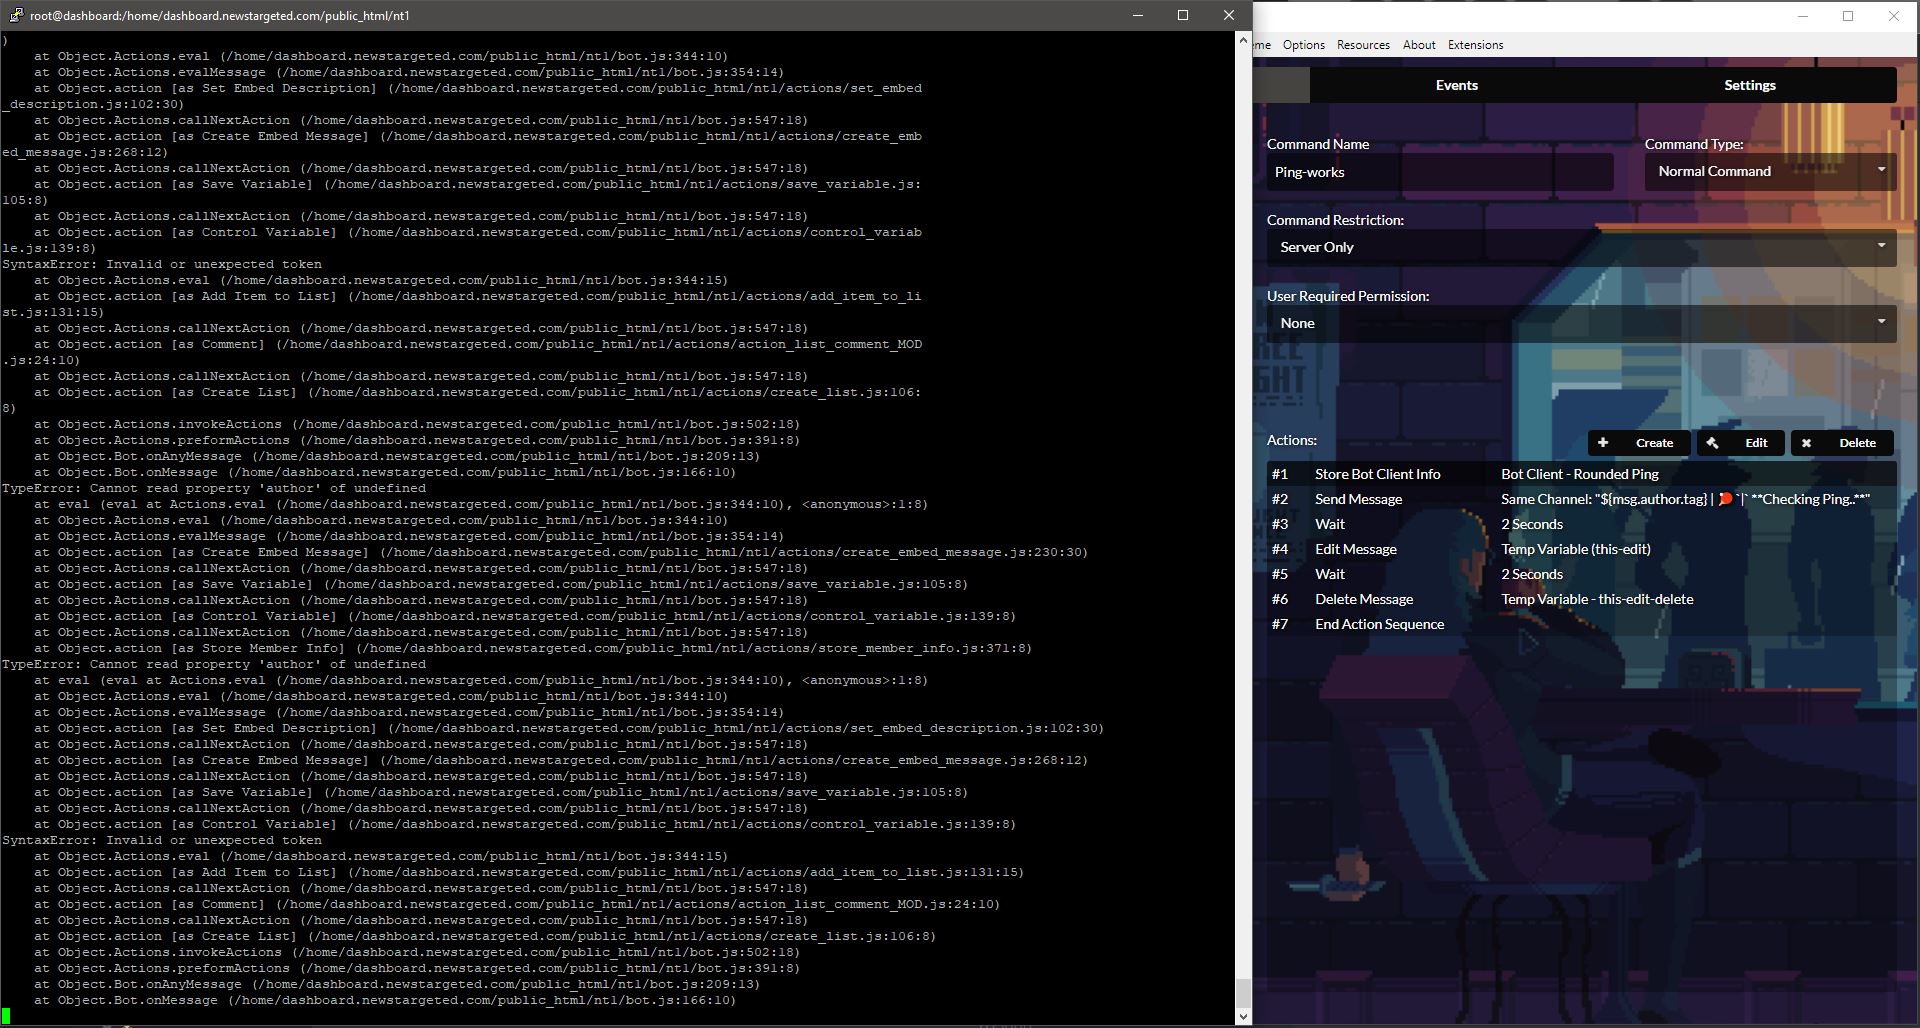Open the Command Type dropdown showing Normal Command
This screenshot has height=1028, width=1920.
1768,171
